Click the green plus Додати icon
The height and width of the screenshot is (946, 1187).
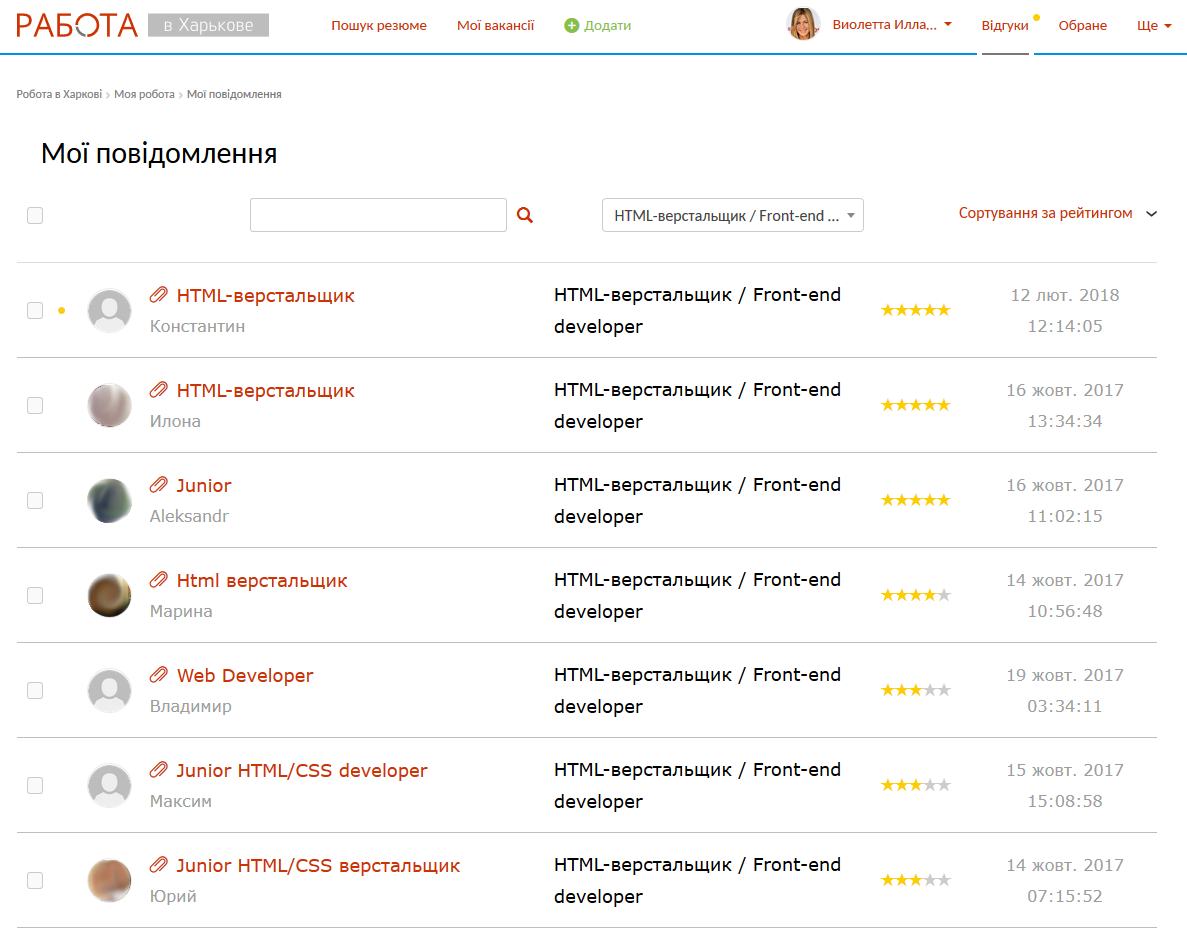(572, 26)
